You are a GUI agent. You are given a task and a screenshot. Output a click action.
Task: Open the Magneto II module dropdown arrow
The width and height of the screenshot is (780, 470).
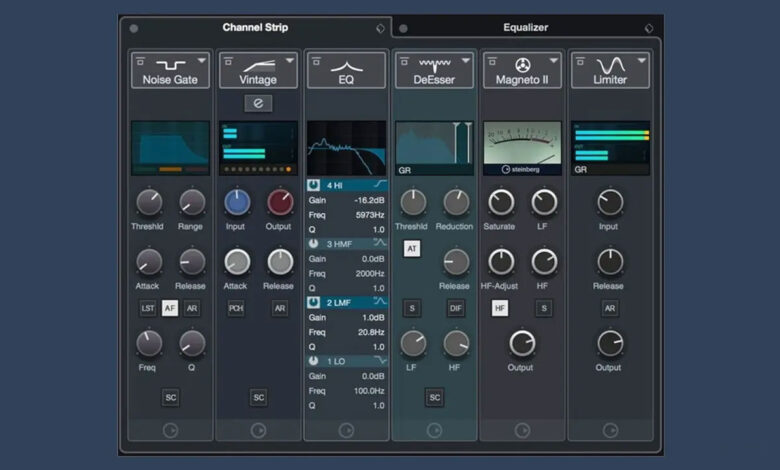pos(554,61)
